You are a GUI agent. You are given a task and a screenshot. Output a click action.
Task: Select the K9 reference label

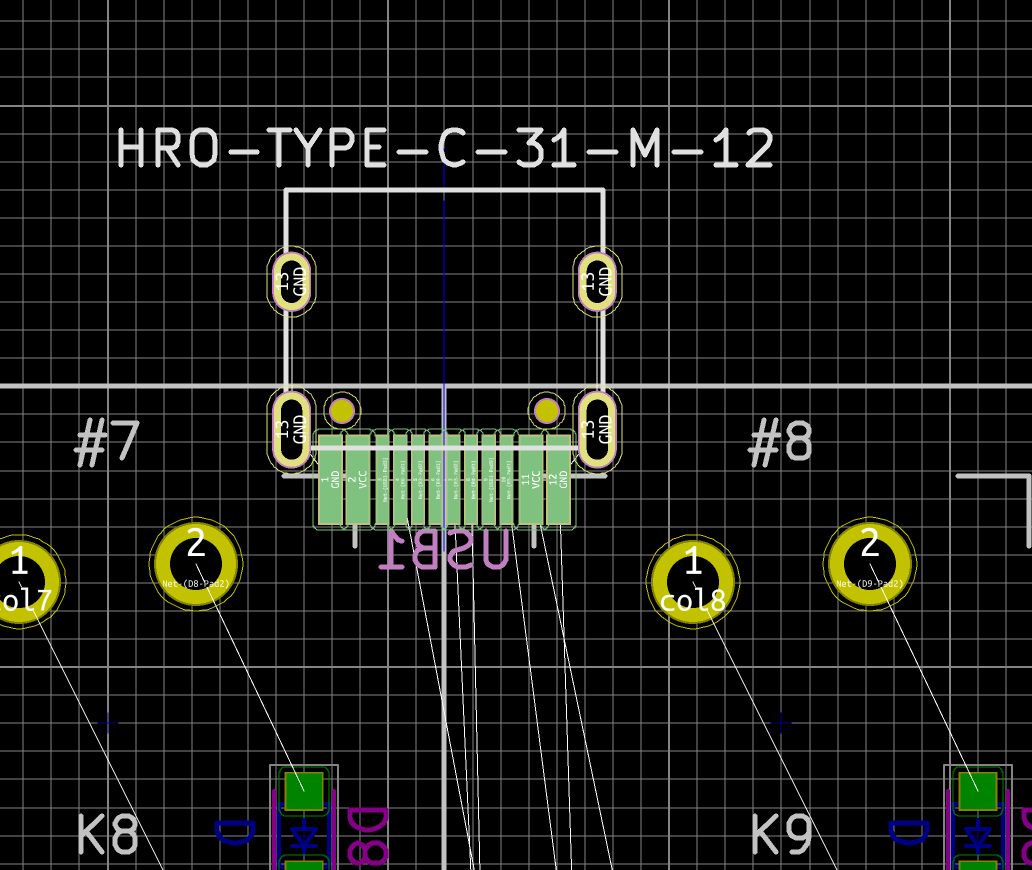pos(781,835)
